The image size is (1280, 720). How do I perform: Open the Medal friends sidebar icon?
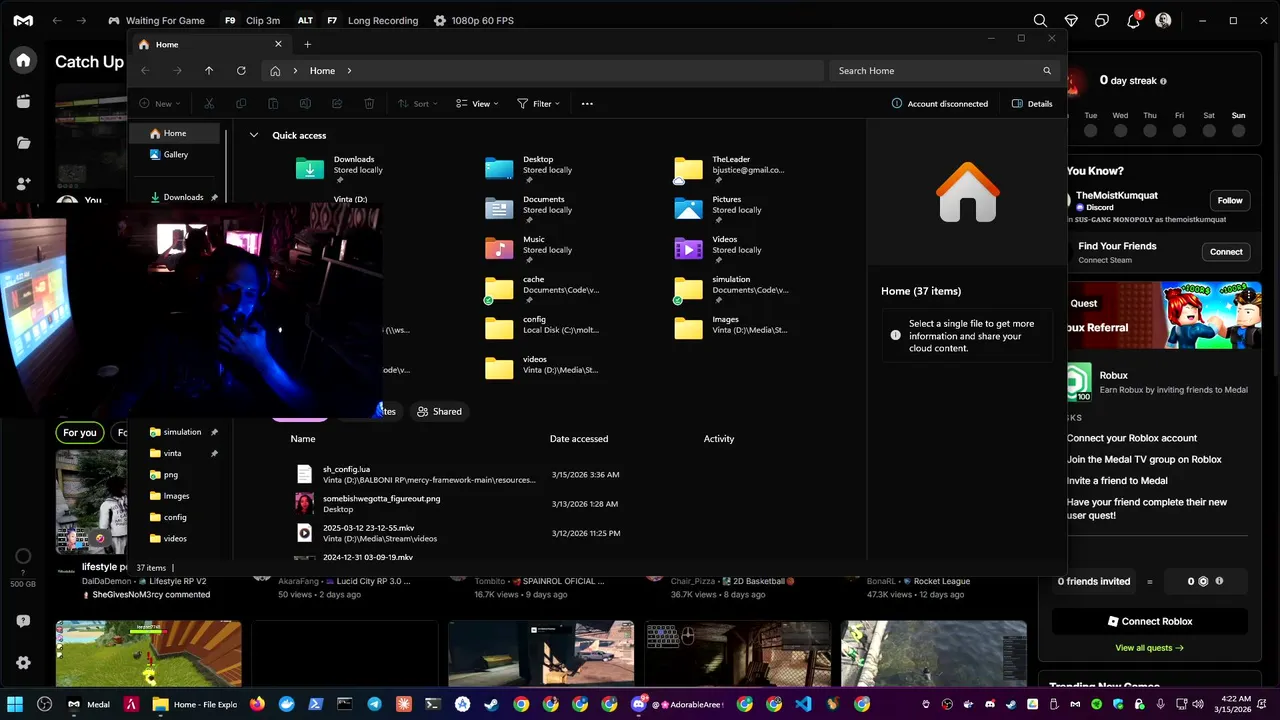point(23,184)
